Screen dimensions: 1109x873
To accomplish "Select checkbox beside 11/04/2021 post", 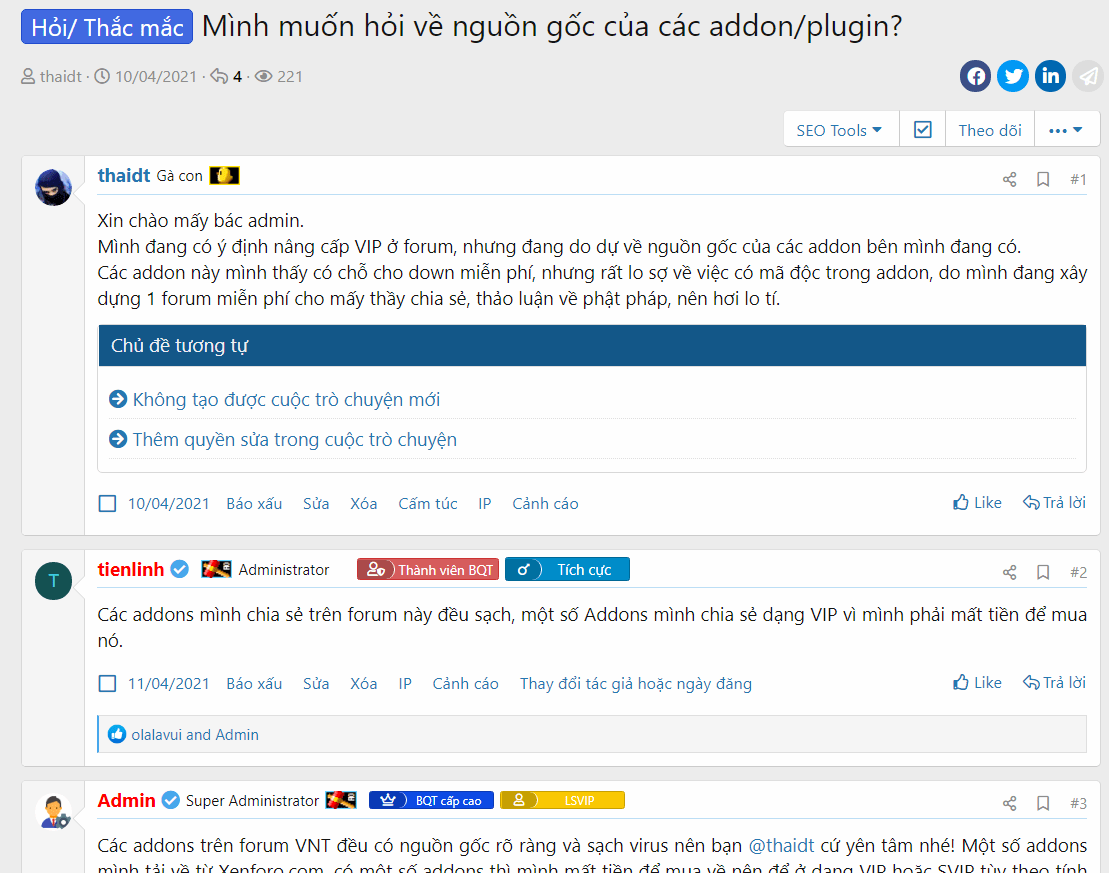I will coord(108,684).
